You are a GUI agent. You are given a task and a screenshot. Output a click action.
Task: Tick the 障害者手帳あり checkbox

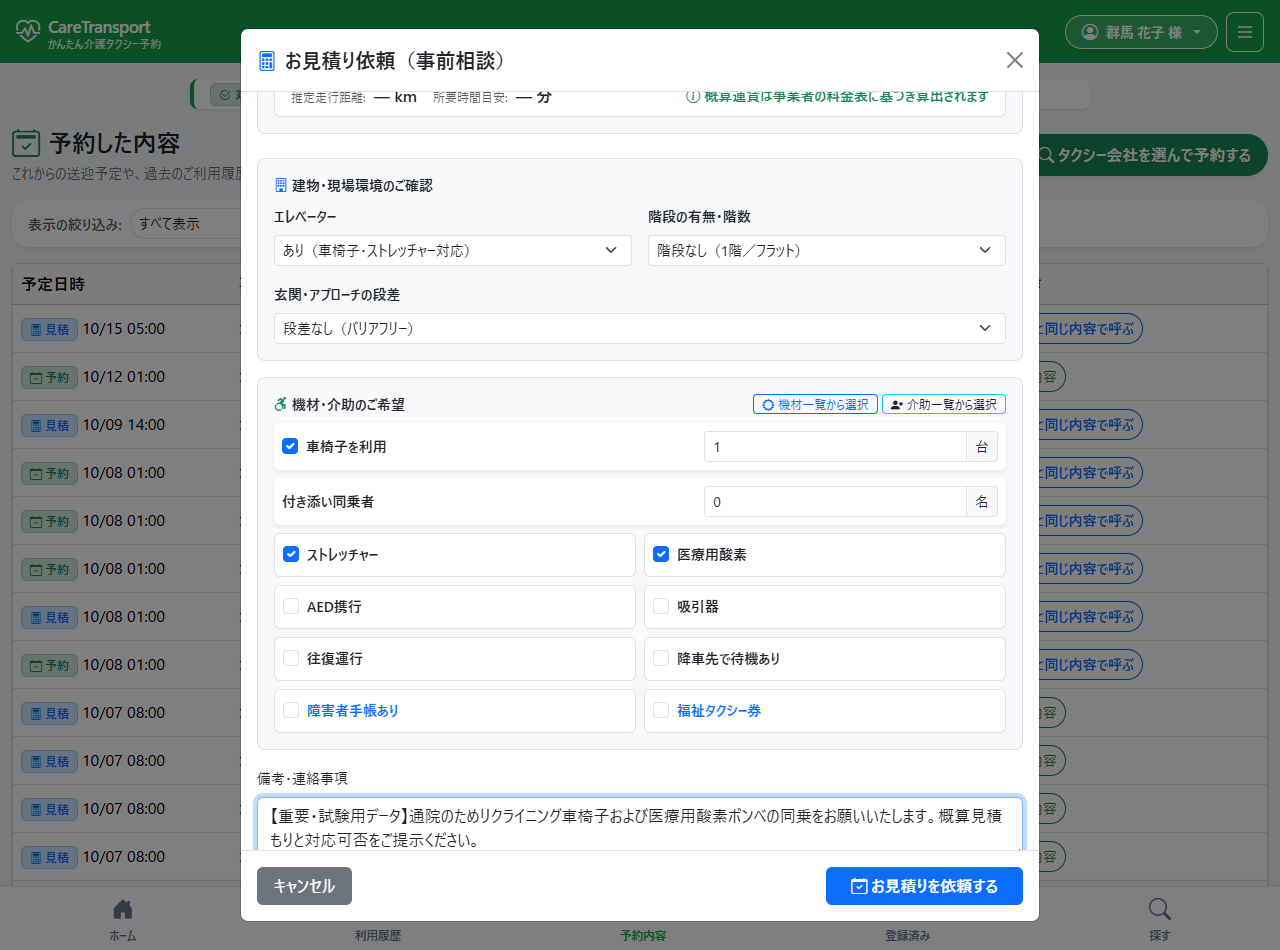[x=291, y=710]
